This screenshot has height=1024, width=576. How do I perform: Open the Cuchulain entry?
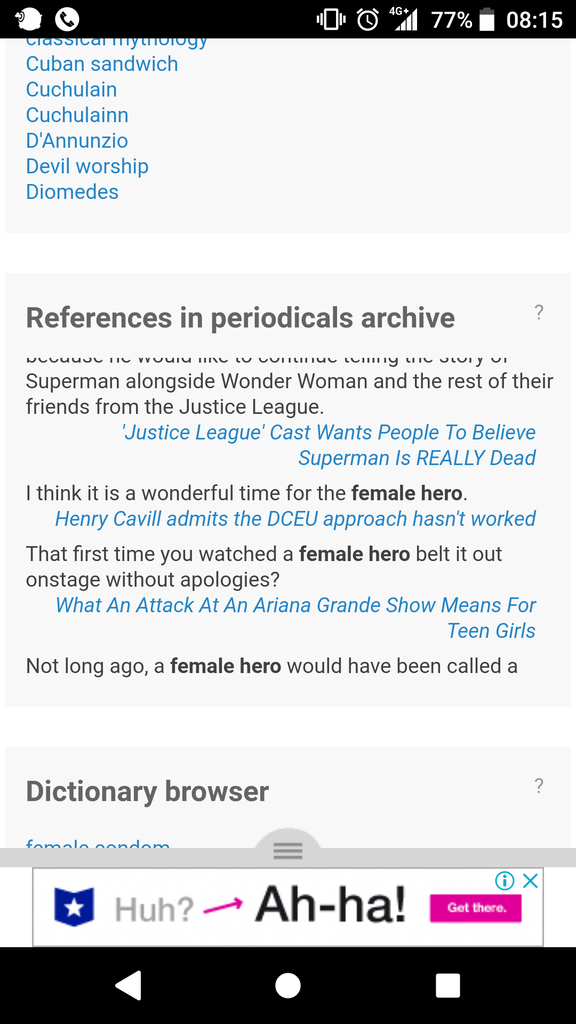point(72,89)
